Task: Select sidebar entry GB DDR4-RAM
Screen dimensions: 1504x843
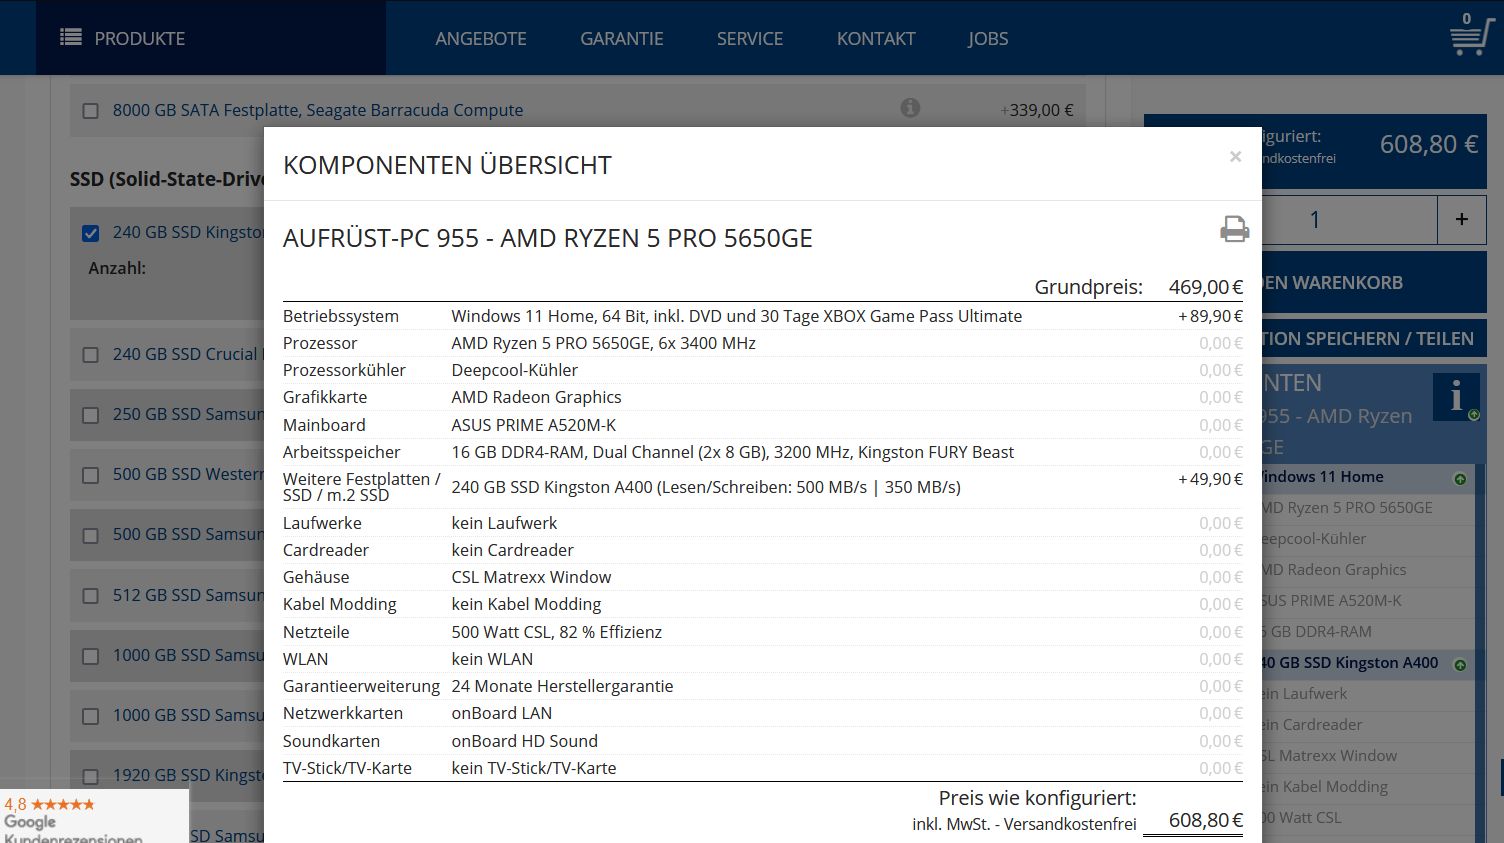Action: pyautogui.click(x=1367, y=632)
